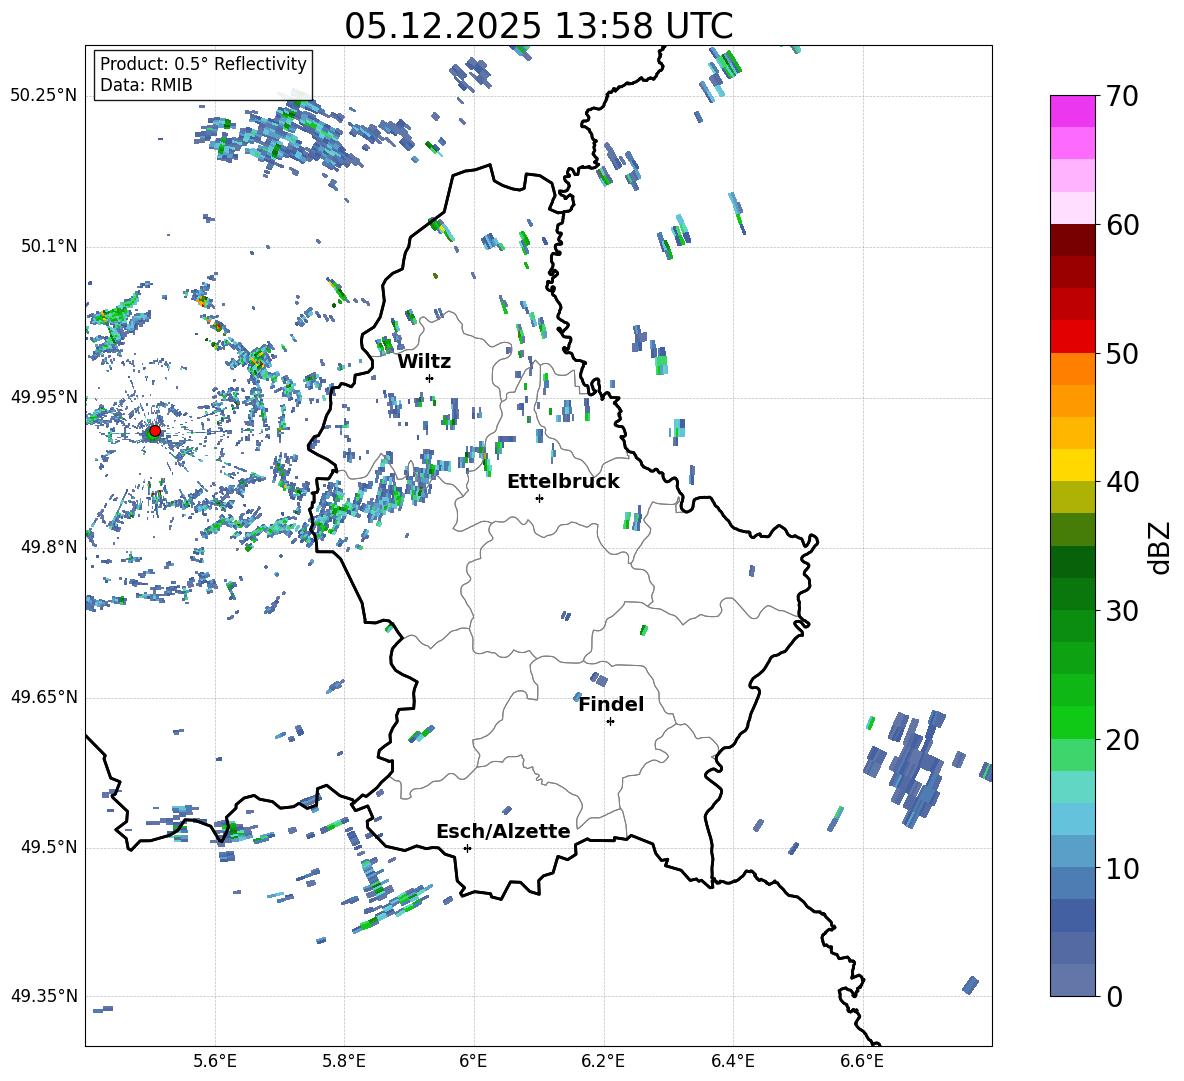This screenshot has height=1081, width=1184.
Task: Click the colorbar tick label 50
Action: 1122,354
